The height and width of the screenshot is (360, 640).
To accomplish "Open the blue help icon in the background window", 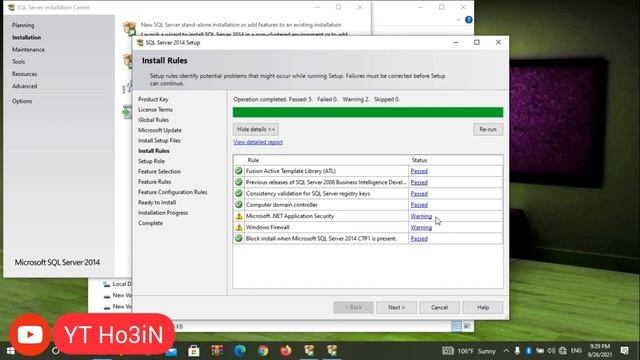I will point(469,20).
